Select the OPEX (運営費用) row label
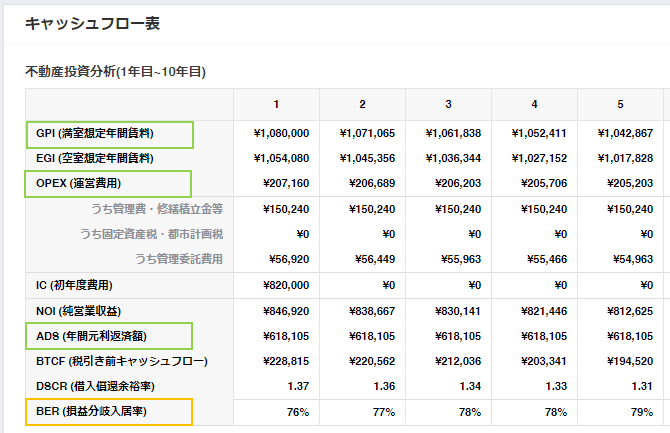Image resolution: width=670 pixels, height=433 pixels. [x=79, y=184]
